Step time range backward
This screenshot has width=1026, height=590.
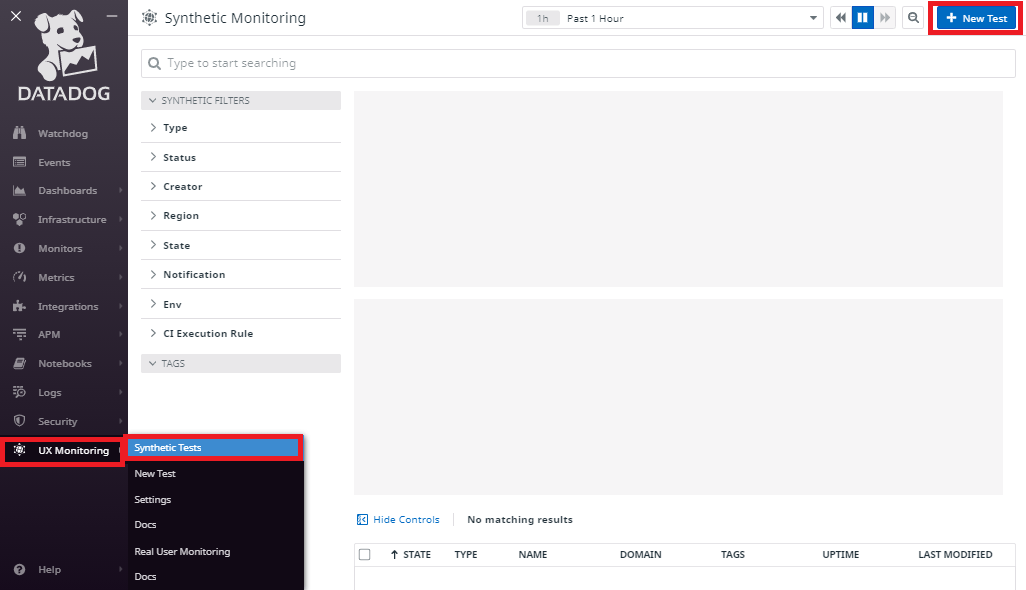click(x=841, y=18)
